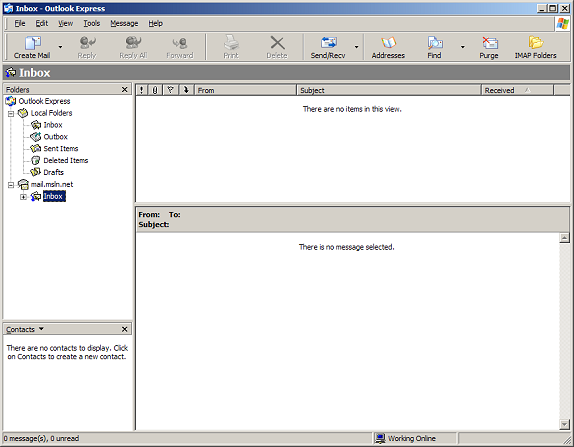574x447 pixels.
Task: Open the View menu
Action: 66,23
